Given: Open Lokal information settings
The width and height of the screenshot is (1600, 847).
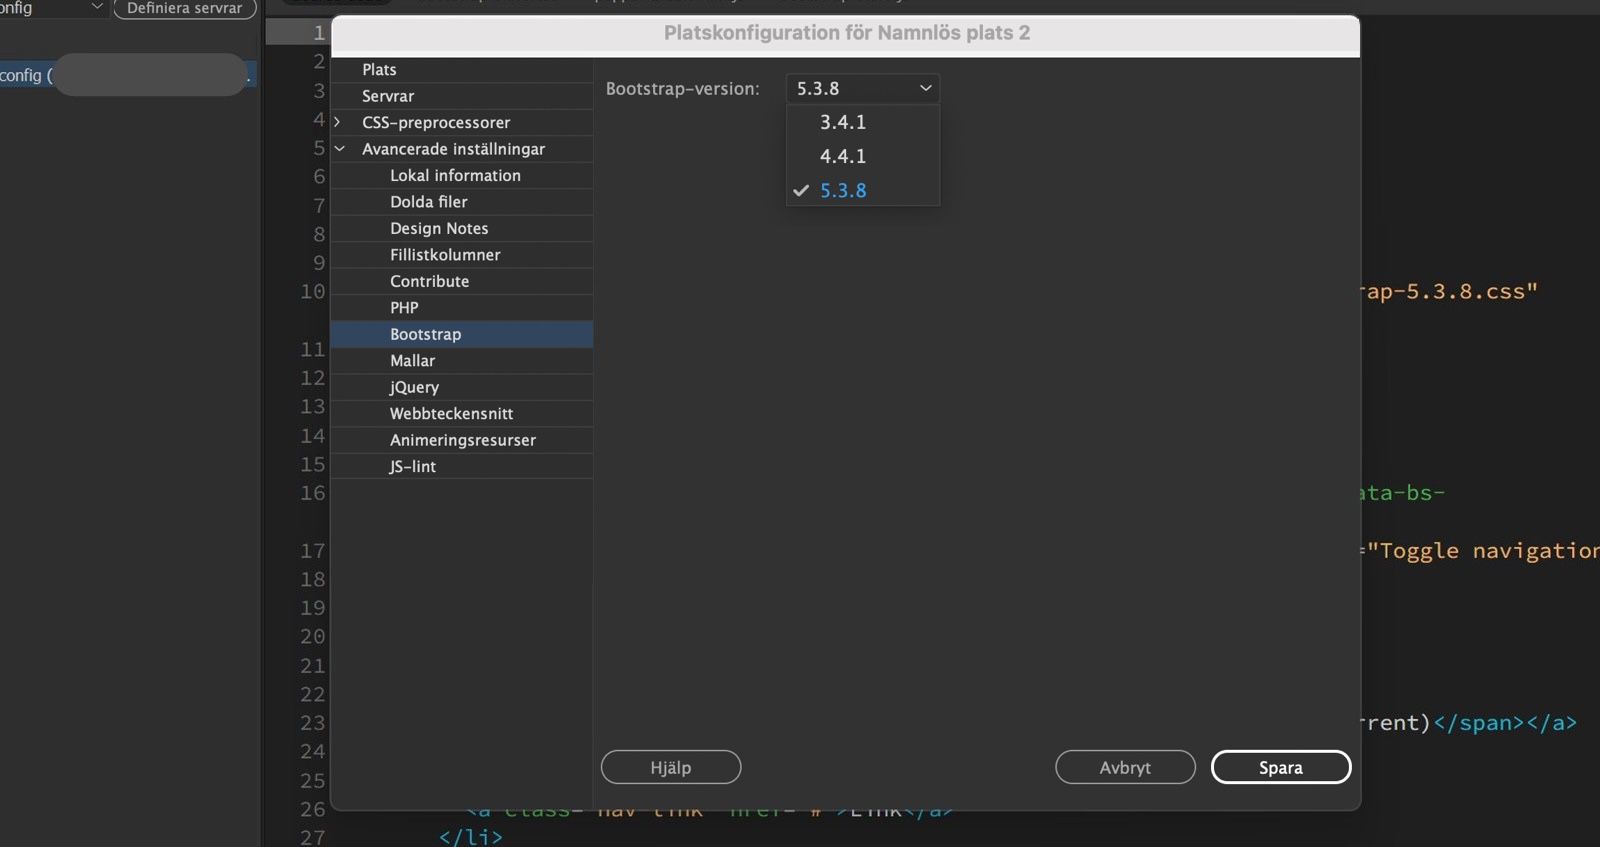Looking at the screenshot, I should point(462,175).
